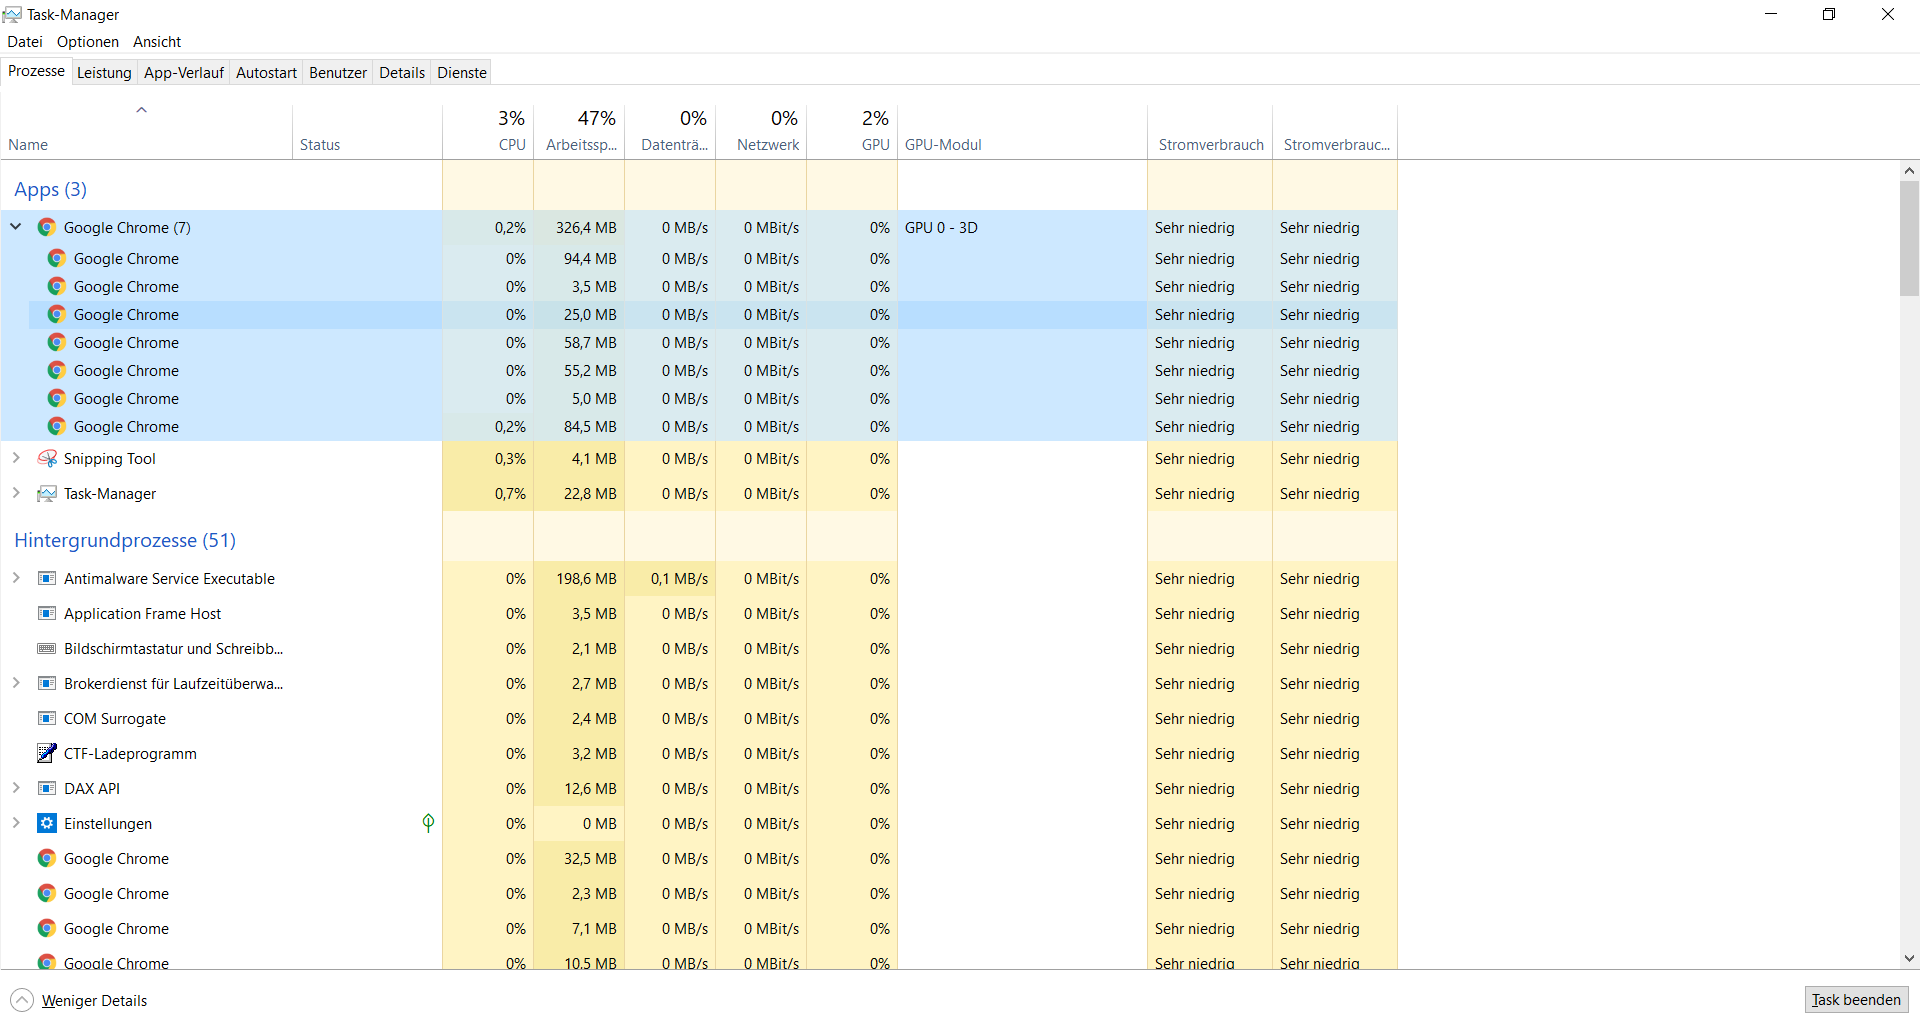Viewport: 1920px width, 1030px height.
Task: Click the scrollbar down arrow
Action: (x=1909, y=958)
